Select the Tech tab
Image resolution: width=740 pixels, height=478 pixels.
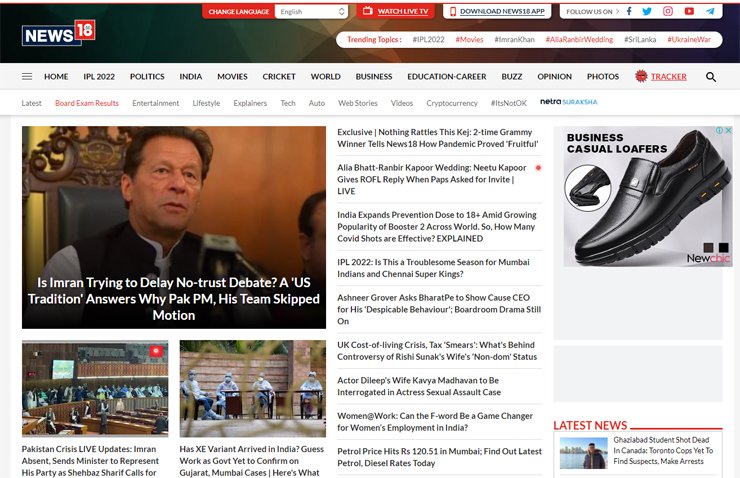pyautogui.click(x=288, y=103)
